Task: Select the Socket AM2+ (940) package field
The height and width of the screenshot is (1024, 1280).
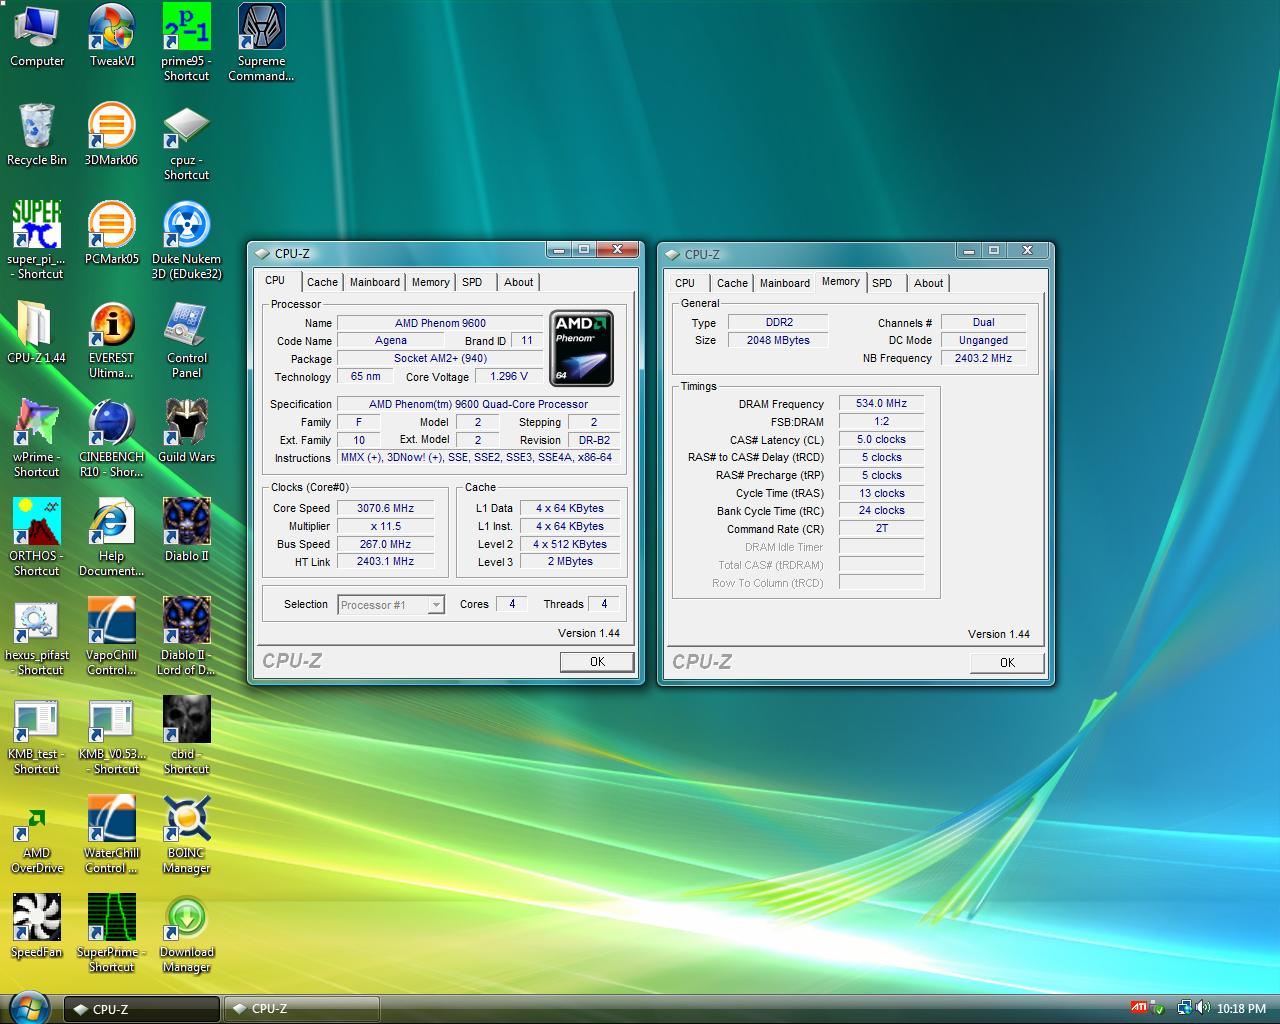Action: coord(440,358)
